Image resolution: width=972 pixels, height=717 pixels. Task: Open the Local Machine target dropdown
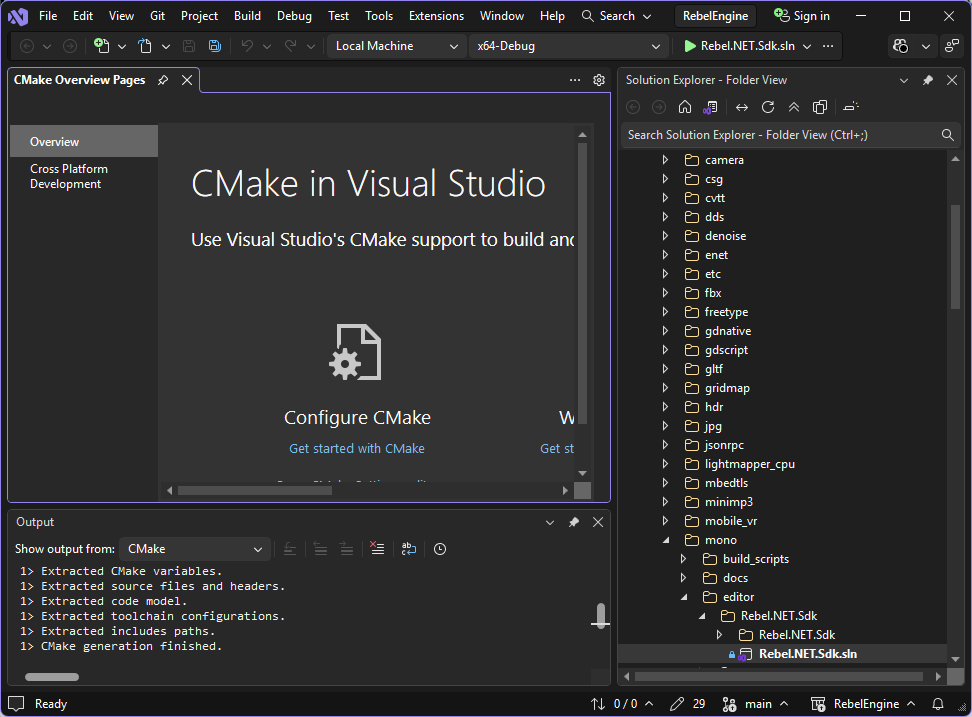pos(395,46)
